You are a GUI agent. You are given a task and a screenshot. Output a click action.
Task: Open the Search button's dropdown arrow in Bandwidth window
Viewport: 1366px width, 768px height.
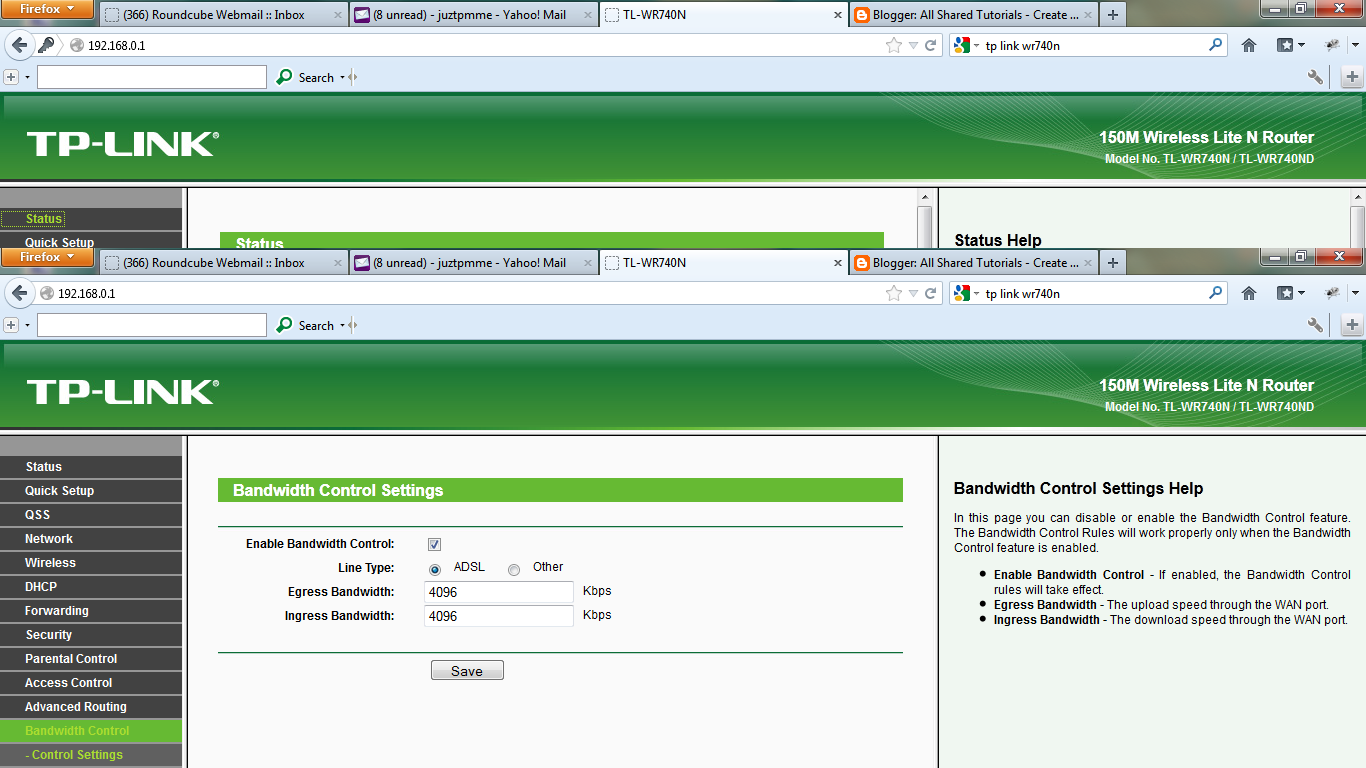pyautogui.click(x=342, y=325)
